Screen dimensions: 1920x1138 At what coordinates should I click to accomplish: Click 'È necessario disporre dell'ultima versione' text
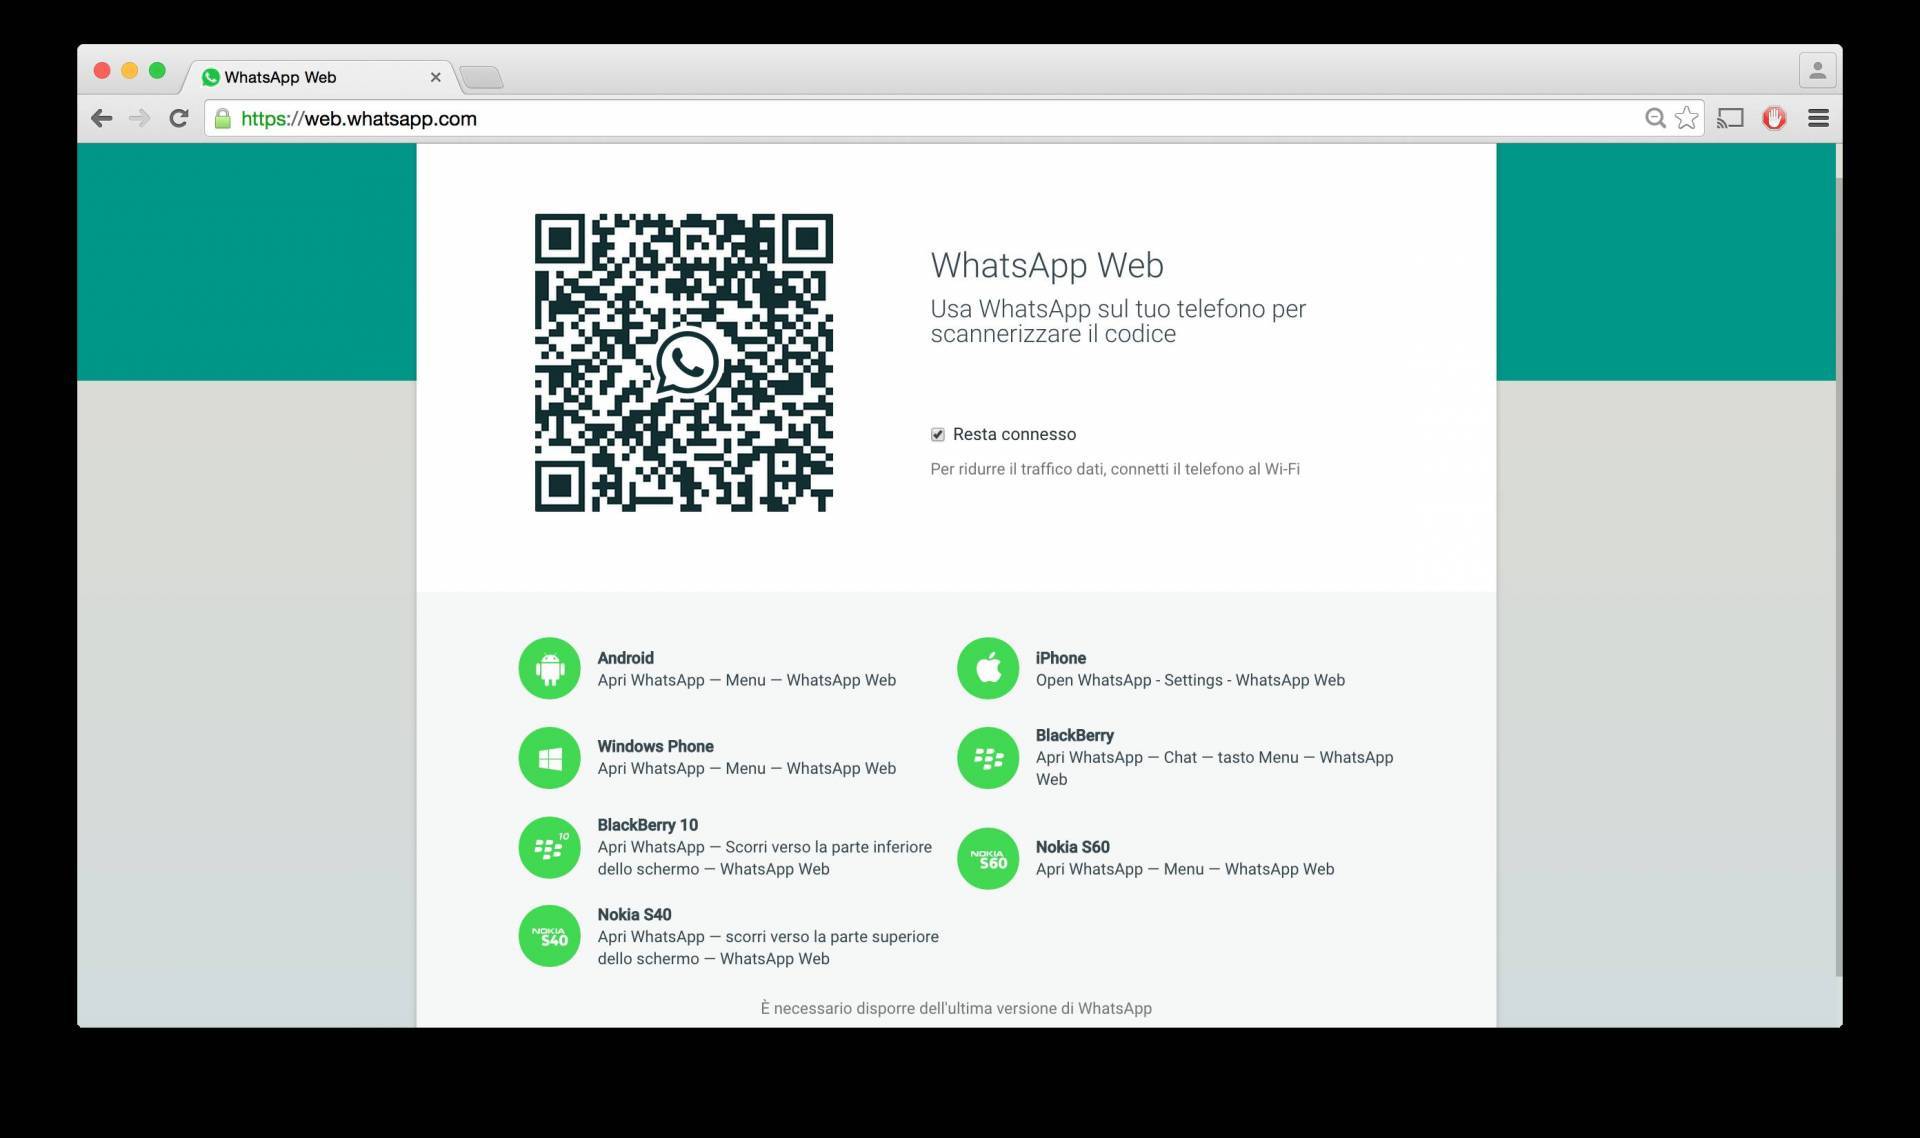coord(956,1008)
